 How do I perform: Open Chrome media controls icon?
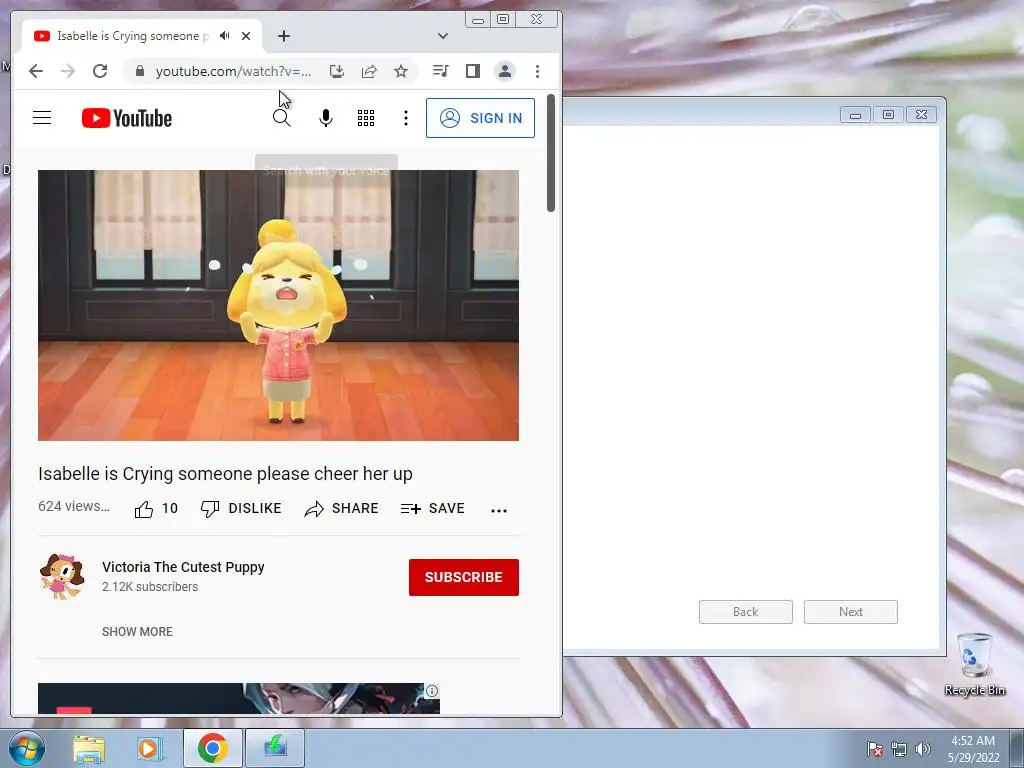tap(441, 71)
